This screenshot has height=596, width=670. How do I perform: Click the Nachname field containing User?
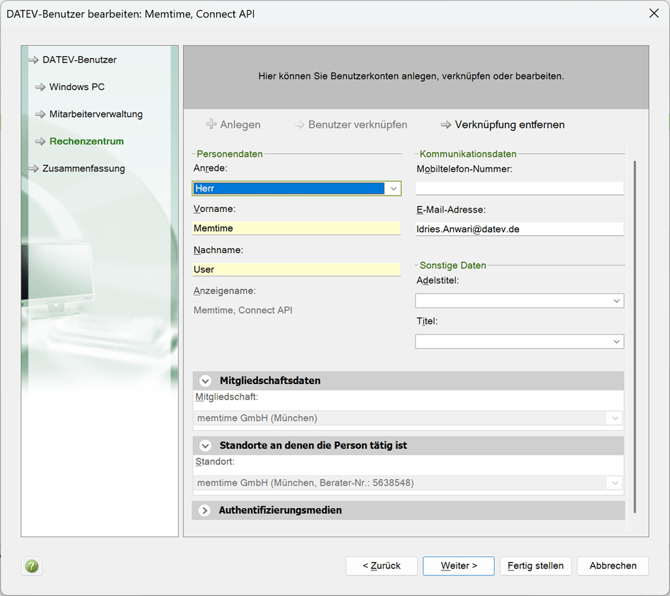click(x=296, y=269)
